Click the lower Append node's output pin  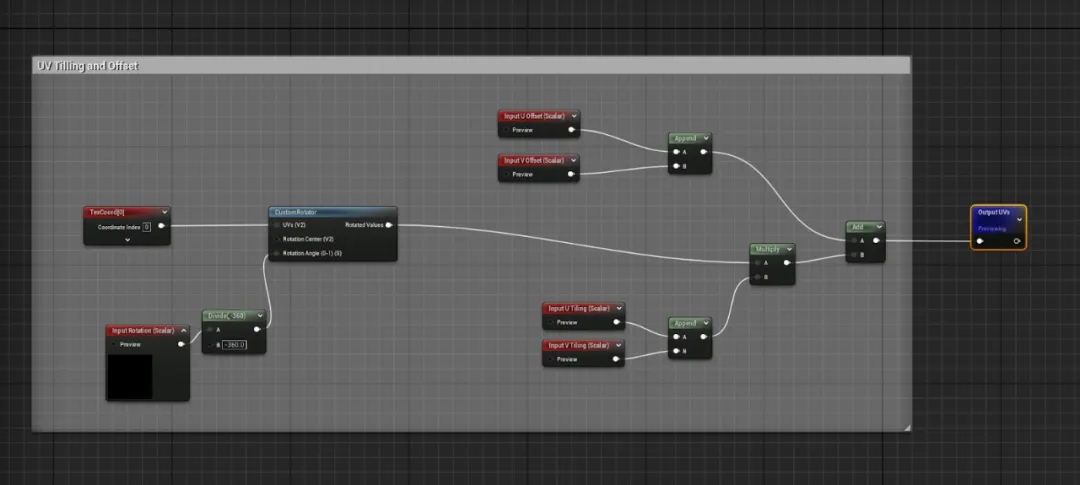(704, 337)
